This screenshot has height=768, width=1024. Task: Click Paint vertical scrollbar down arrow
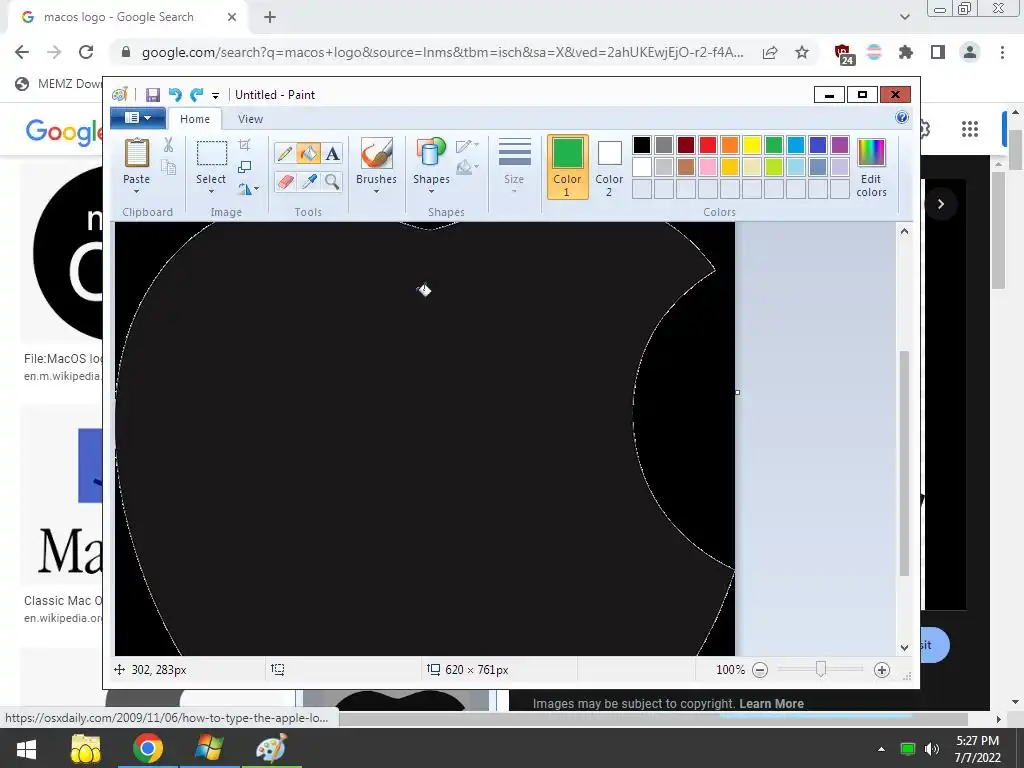904,647
